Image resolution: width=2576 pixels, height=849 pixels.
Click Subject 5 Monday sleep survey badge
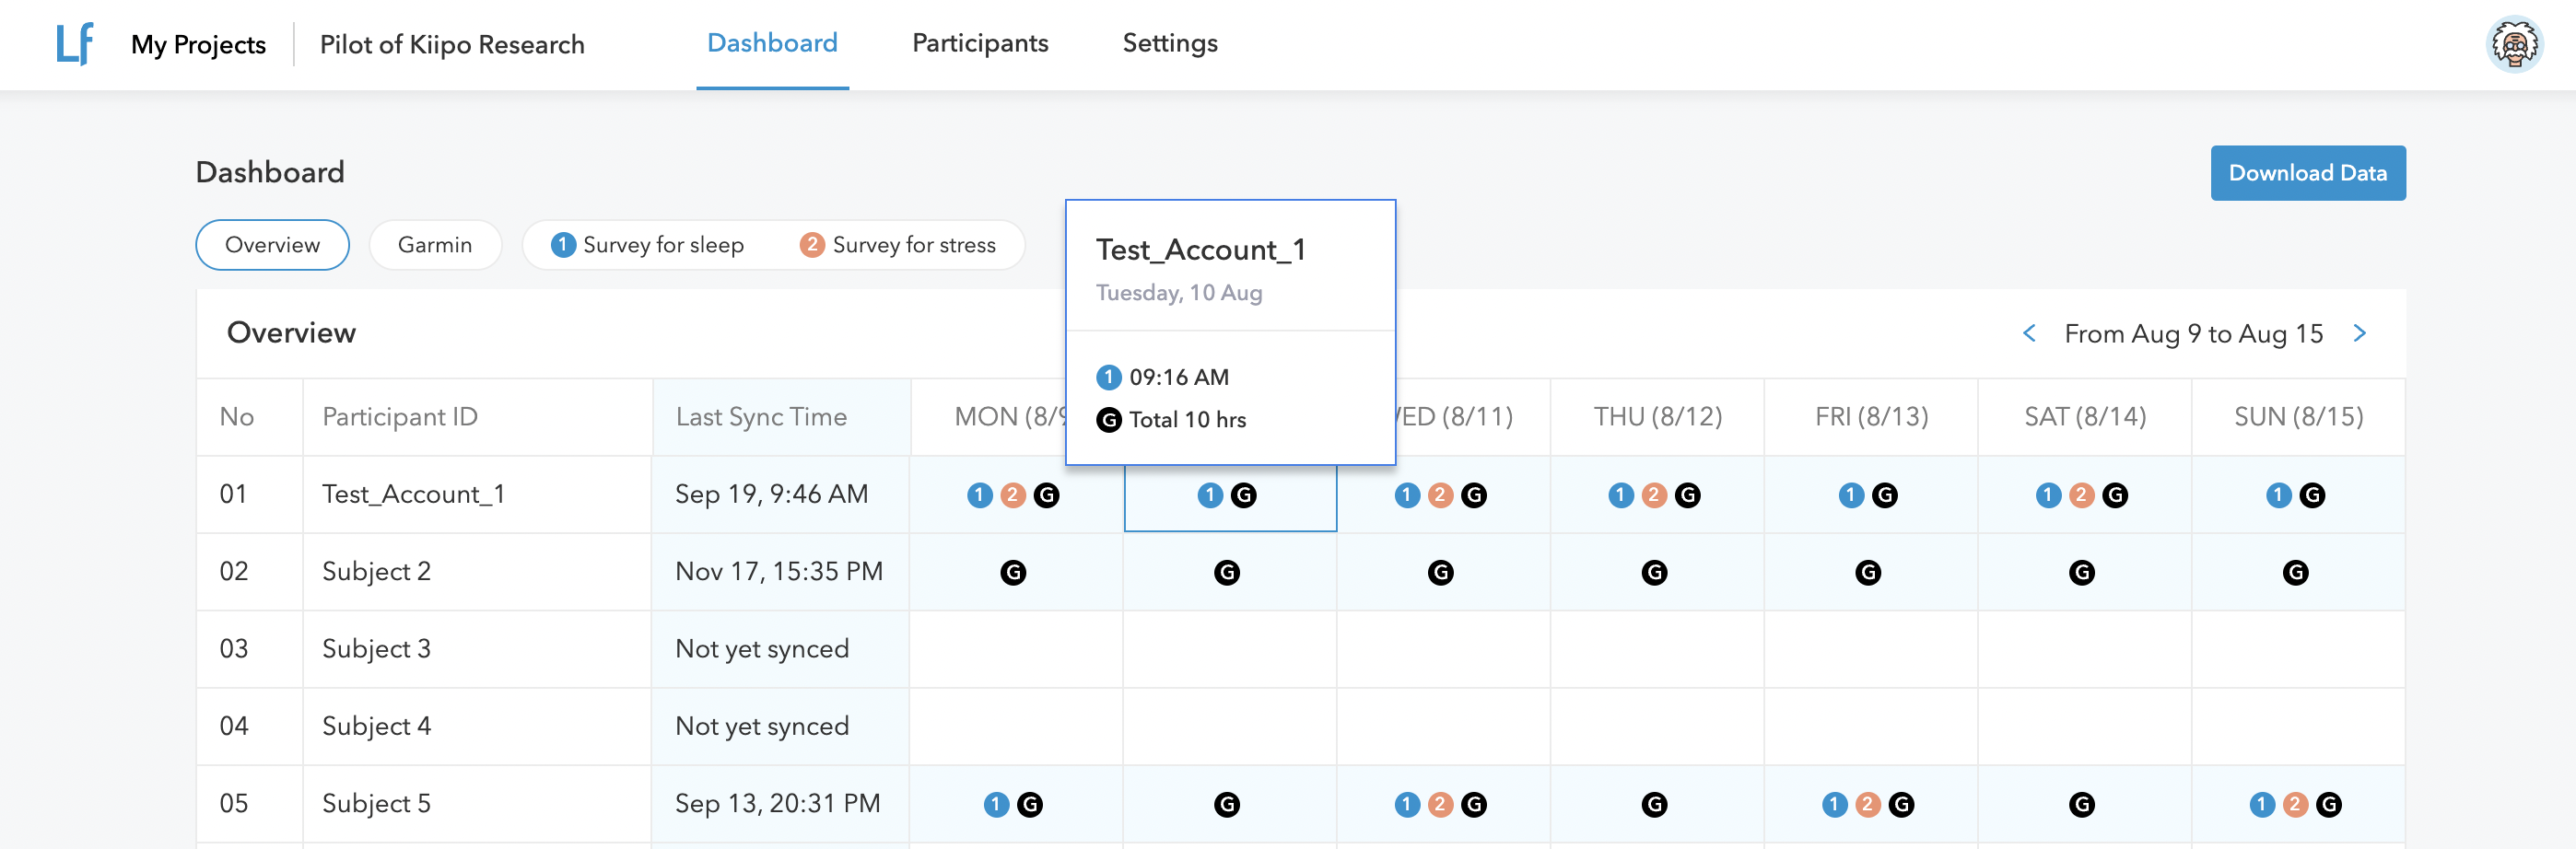(x=996, y=804)
